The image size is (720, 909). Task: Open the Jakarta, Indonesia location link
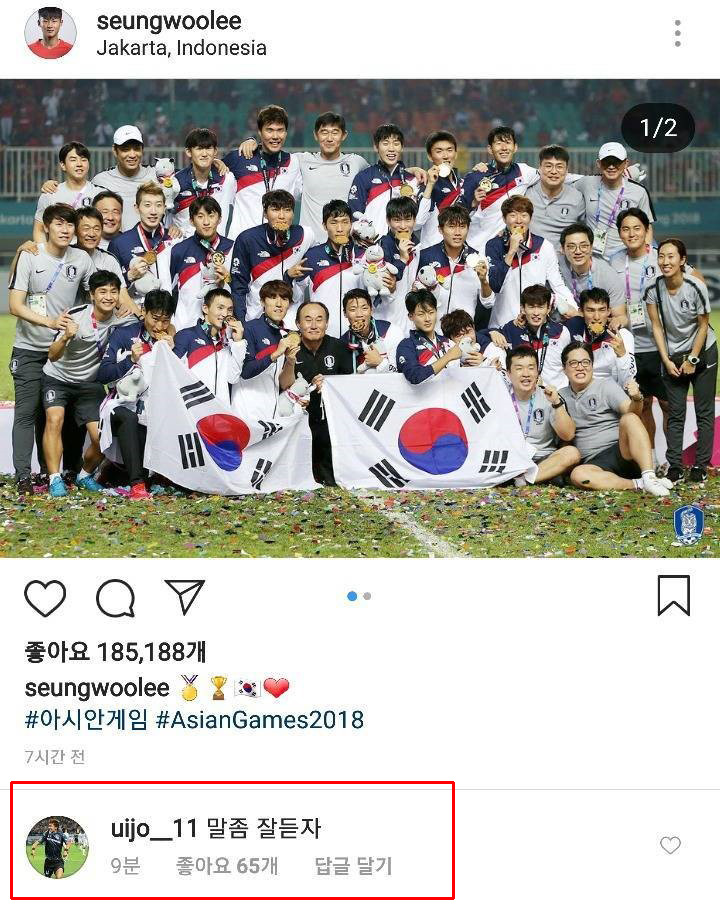click(x=181, y=48)
